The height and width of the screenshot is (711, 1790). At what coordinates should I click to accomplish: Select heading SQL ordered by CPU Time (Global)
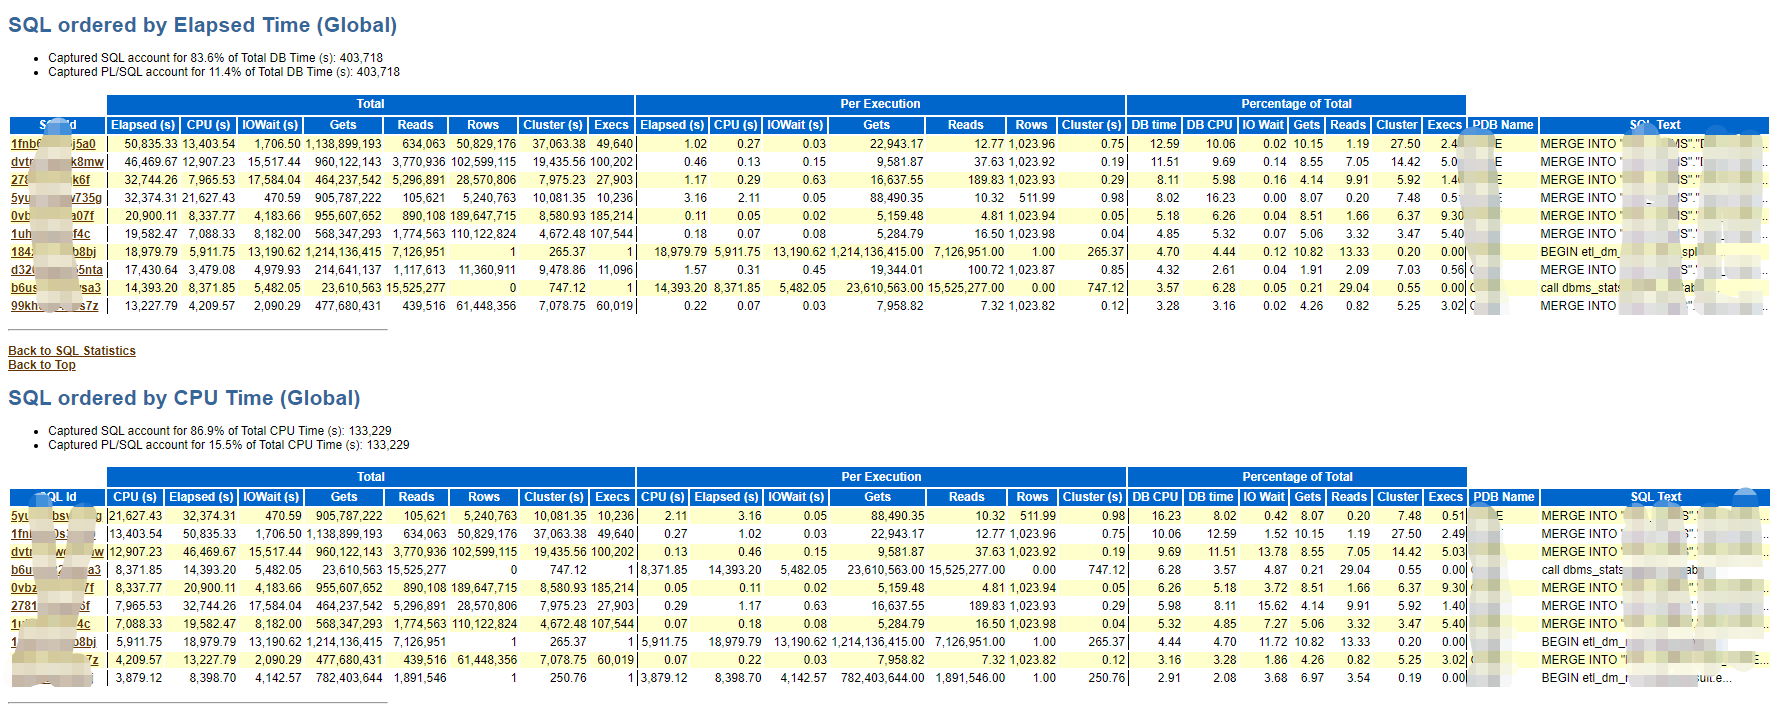click(184, 398)
